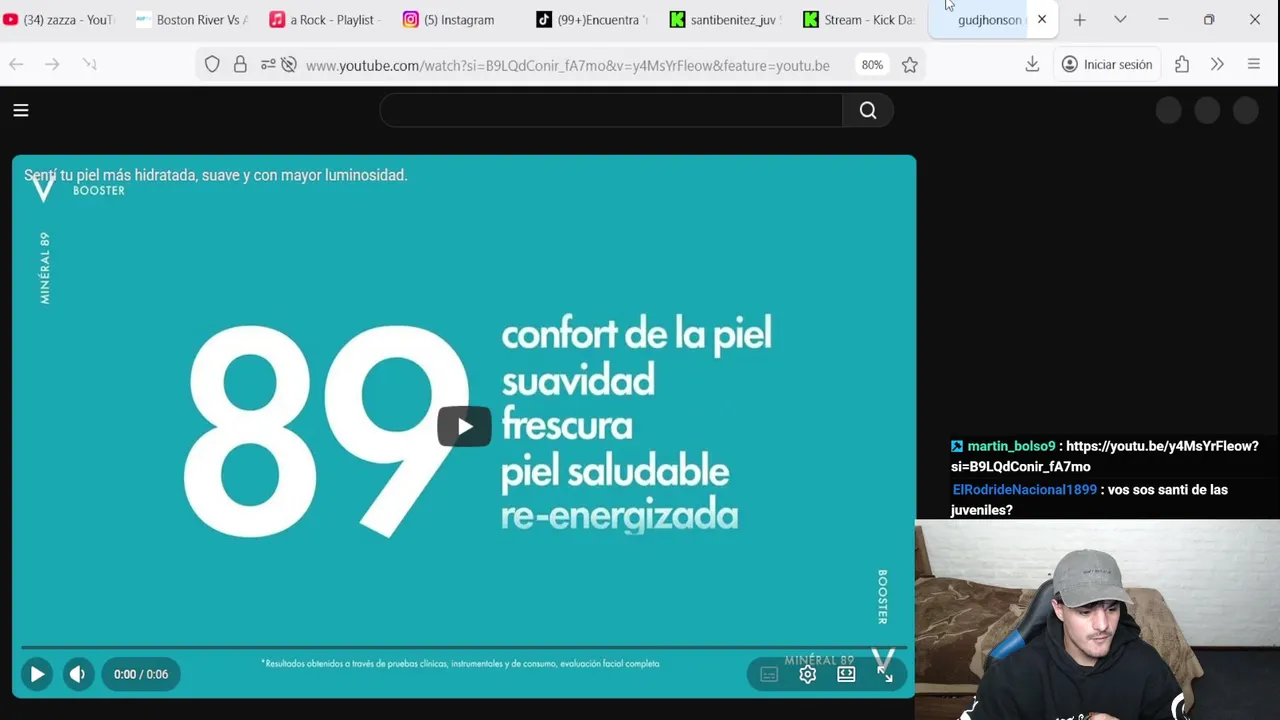Open the site permissions icon in address bar
This screenshot has width=1280, height=720.
point(268,64)
